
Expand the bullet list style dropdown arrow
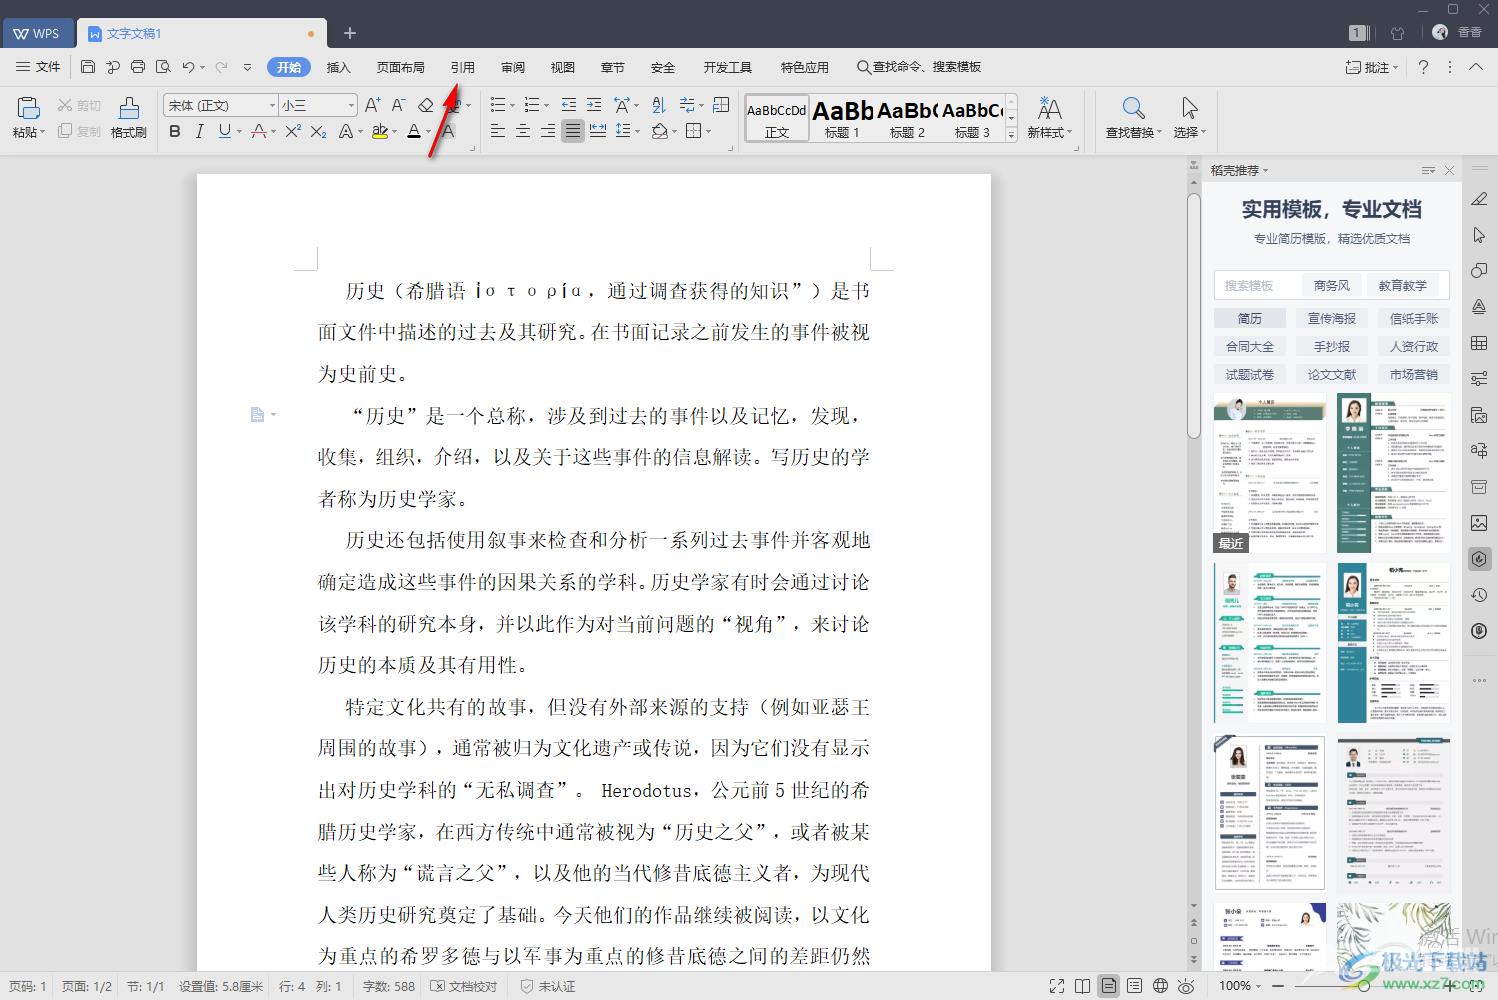[511, 105]
